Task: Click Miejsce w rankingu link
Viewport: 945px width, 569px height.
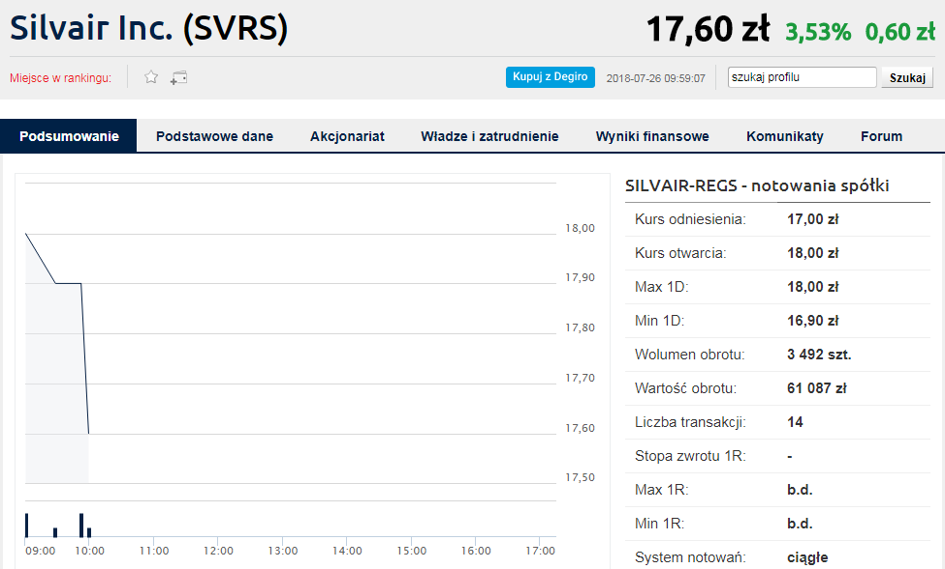Action: 60,78
